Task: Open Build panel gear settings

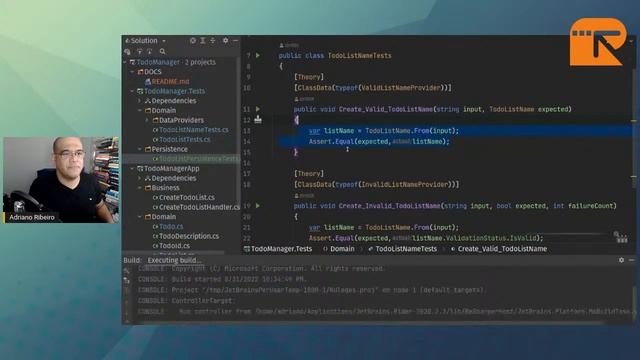Action: [x=621, y=260]
